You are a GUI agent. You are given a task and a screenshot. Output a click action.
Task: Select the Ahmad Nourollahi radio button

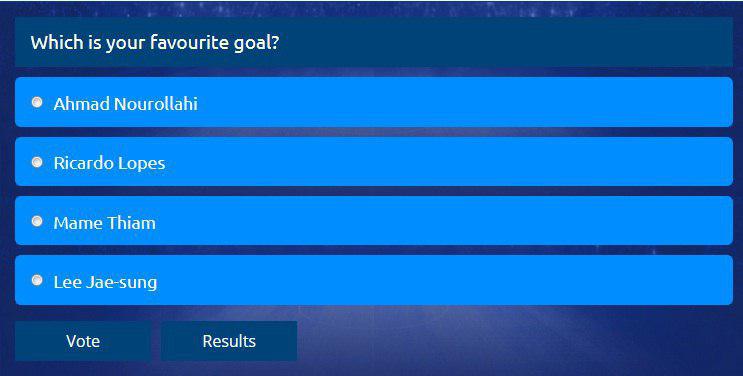tap(37, 102)
